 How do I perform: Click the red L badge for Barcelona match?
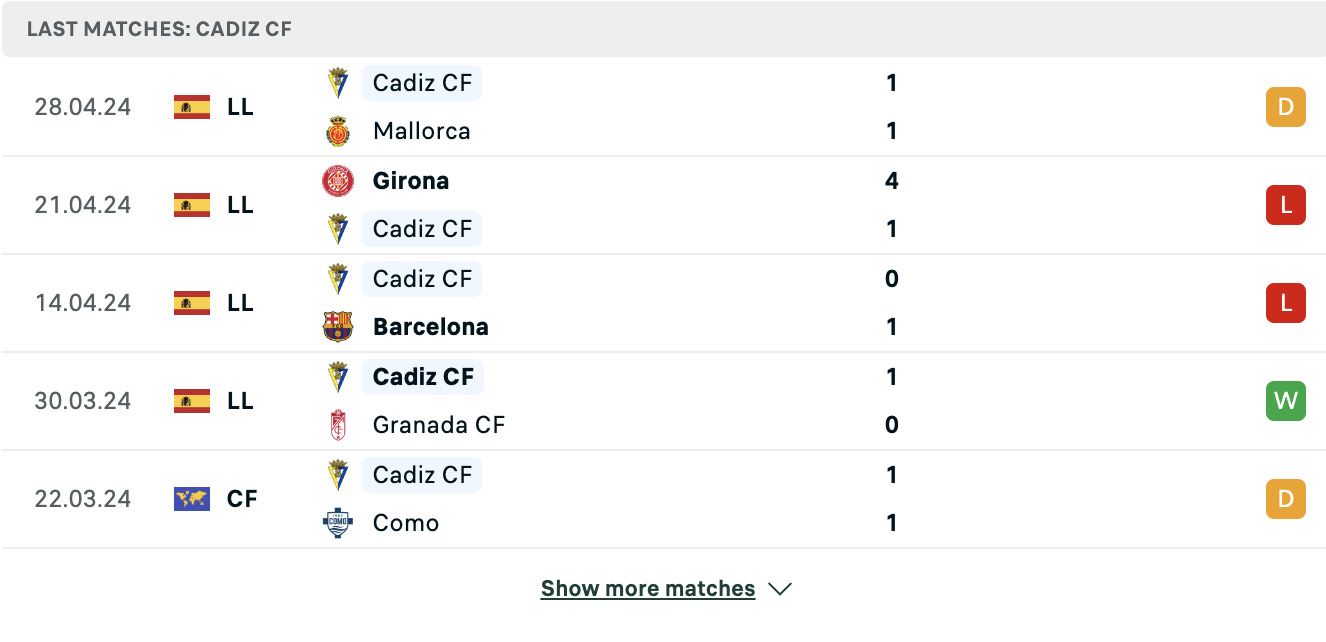pyautogui.click(x=1286, y=303)
